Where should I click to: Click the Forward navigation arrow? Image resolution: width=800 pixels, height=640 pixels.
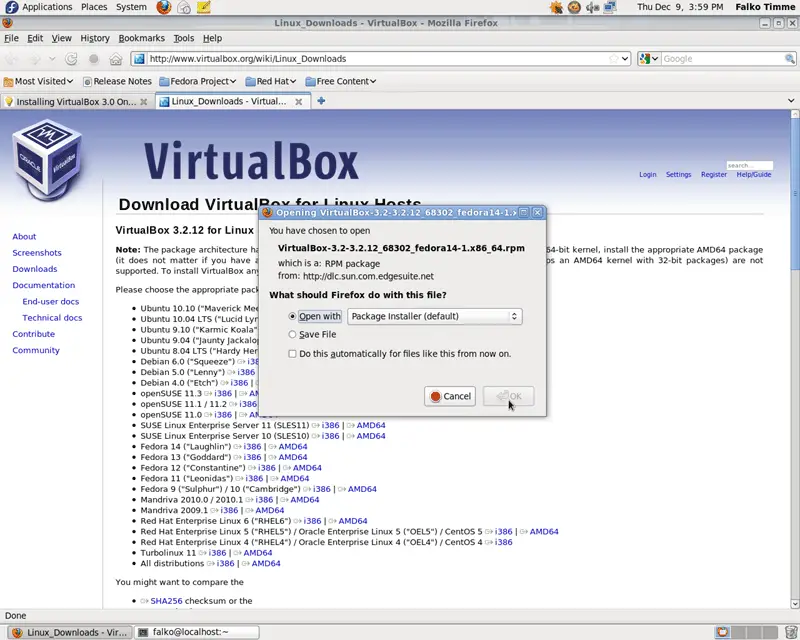35,59
